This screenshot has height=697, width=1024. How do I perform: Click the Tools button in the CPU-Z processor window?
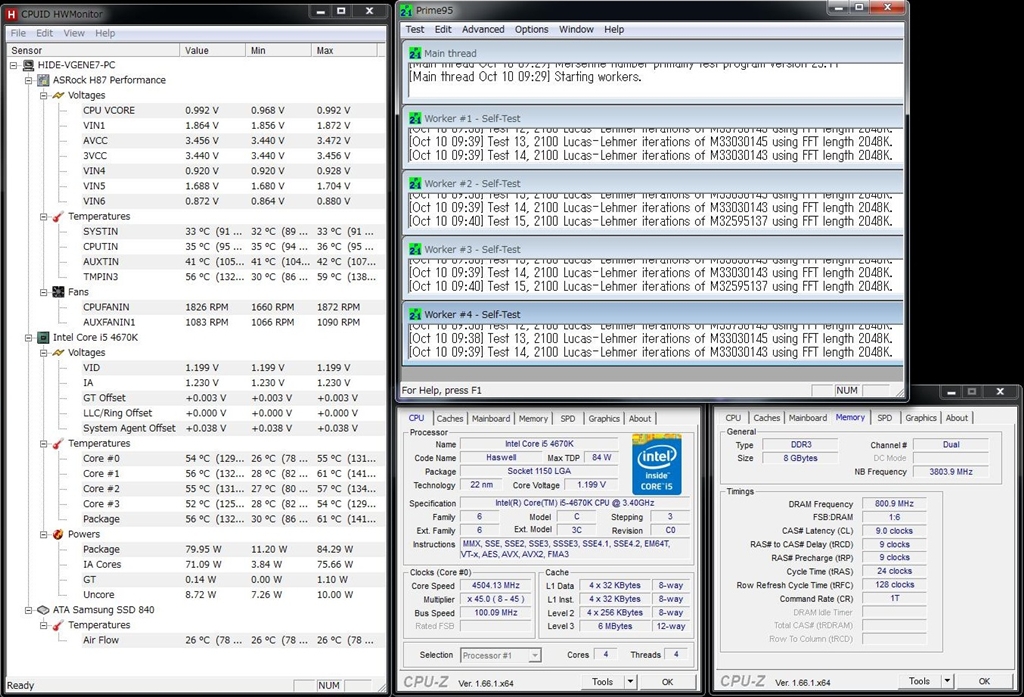(602, 682)
